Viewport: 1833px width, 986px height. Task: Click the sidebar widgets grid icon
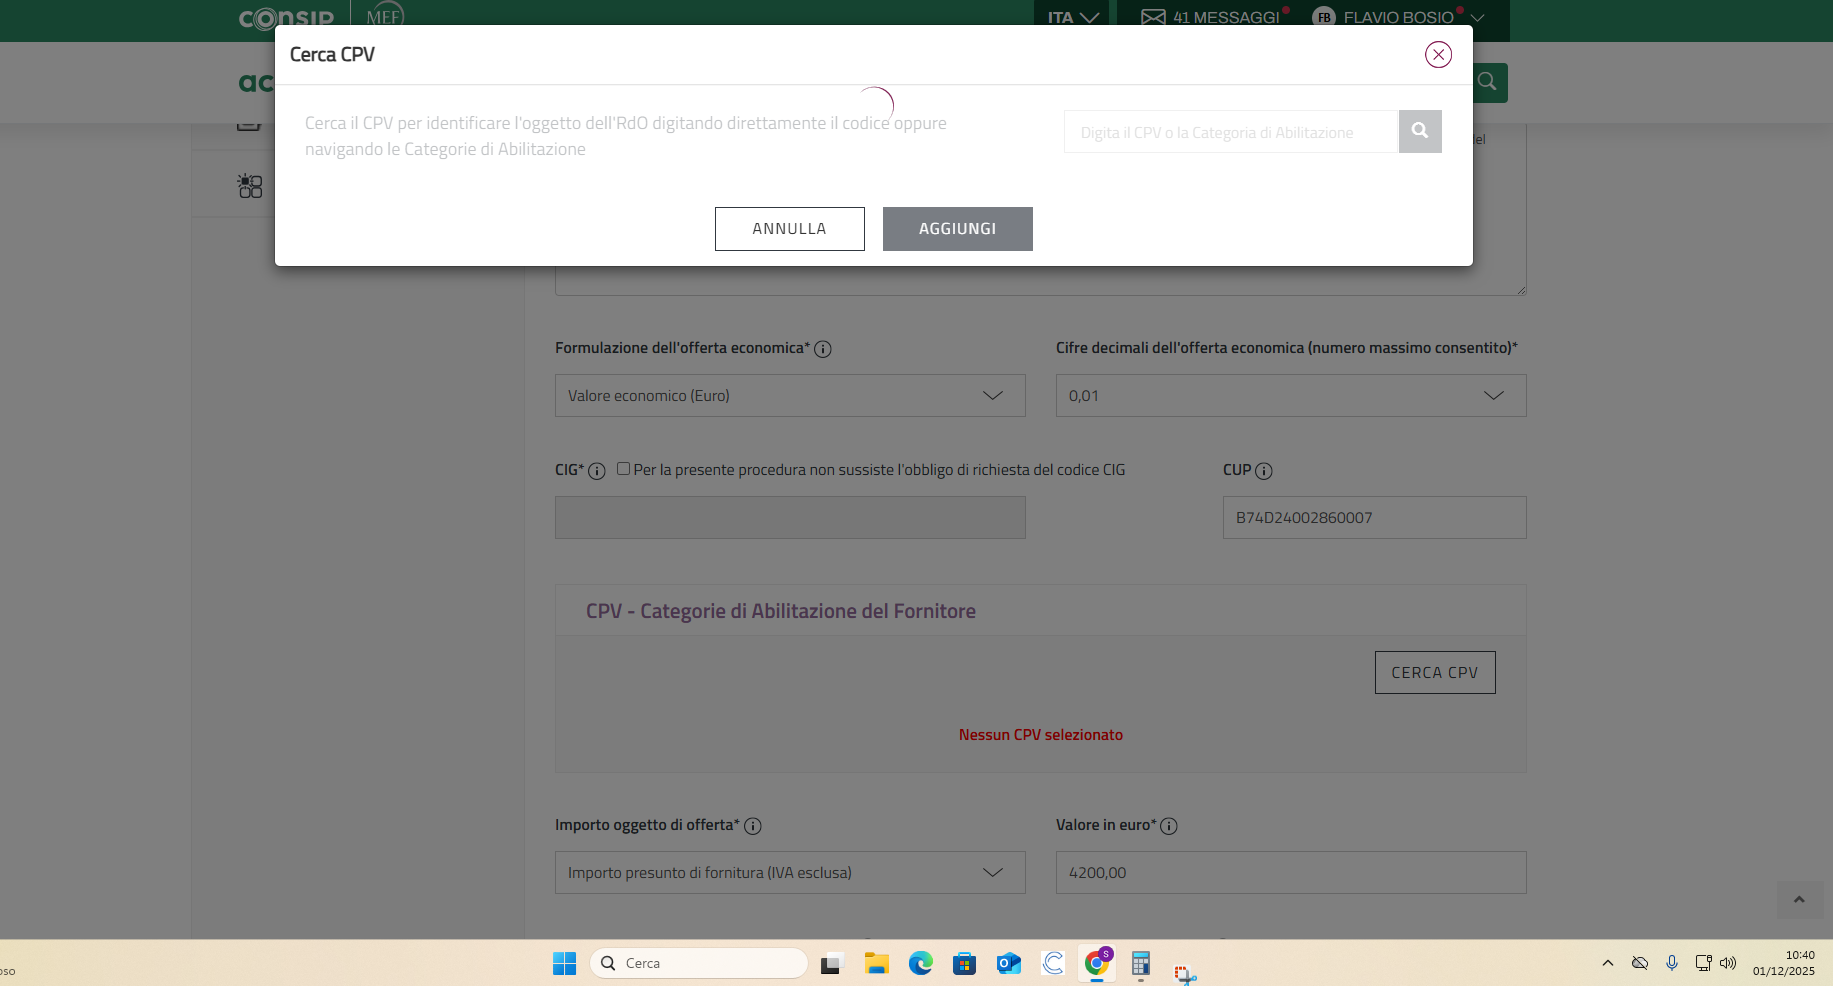coord(250,186)
